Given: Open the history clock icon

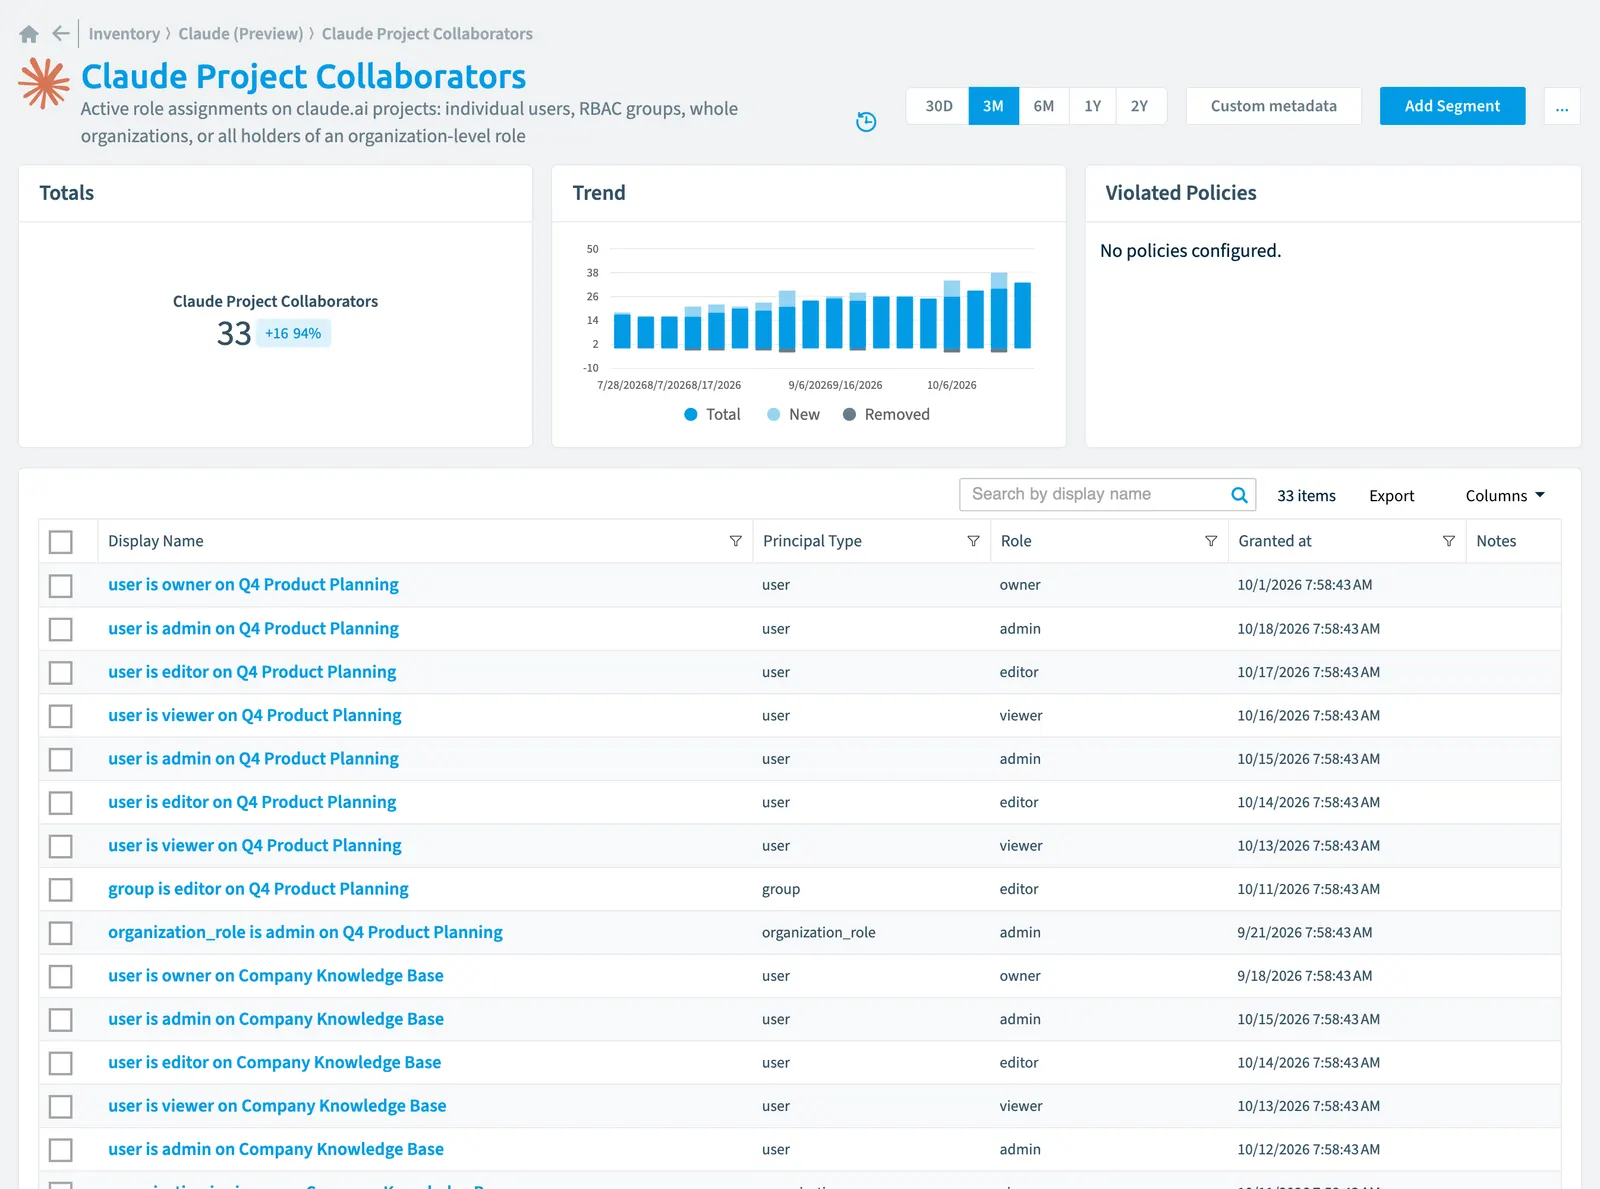Looking at the screenshot, I should 866,122.
